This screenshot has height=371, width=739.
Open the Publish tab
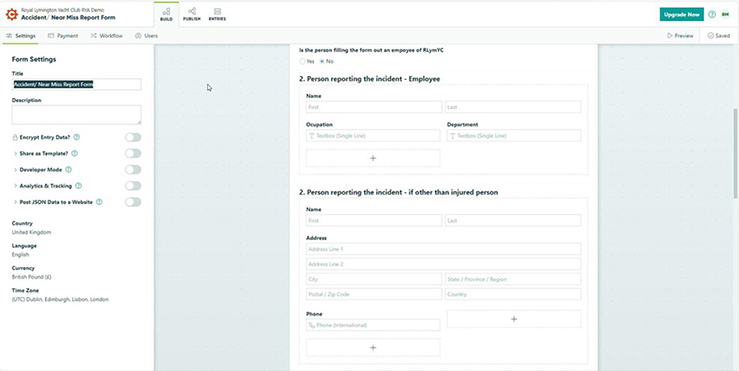pyautogui.click(x=192, y=14)
